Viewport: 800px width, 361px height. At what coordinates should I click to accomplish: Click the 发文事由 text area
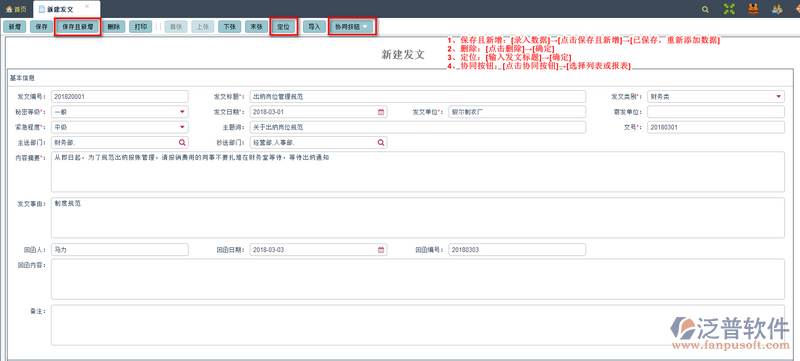point(418,218)
